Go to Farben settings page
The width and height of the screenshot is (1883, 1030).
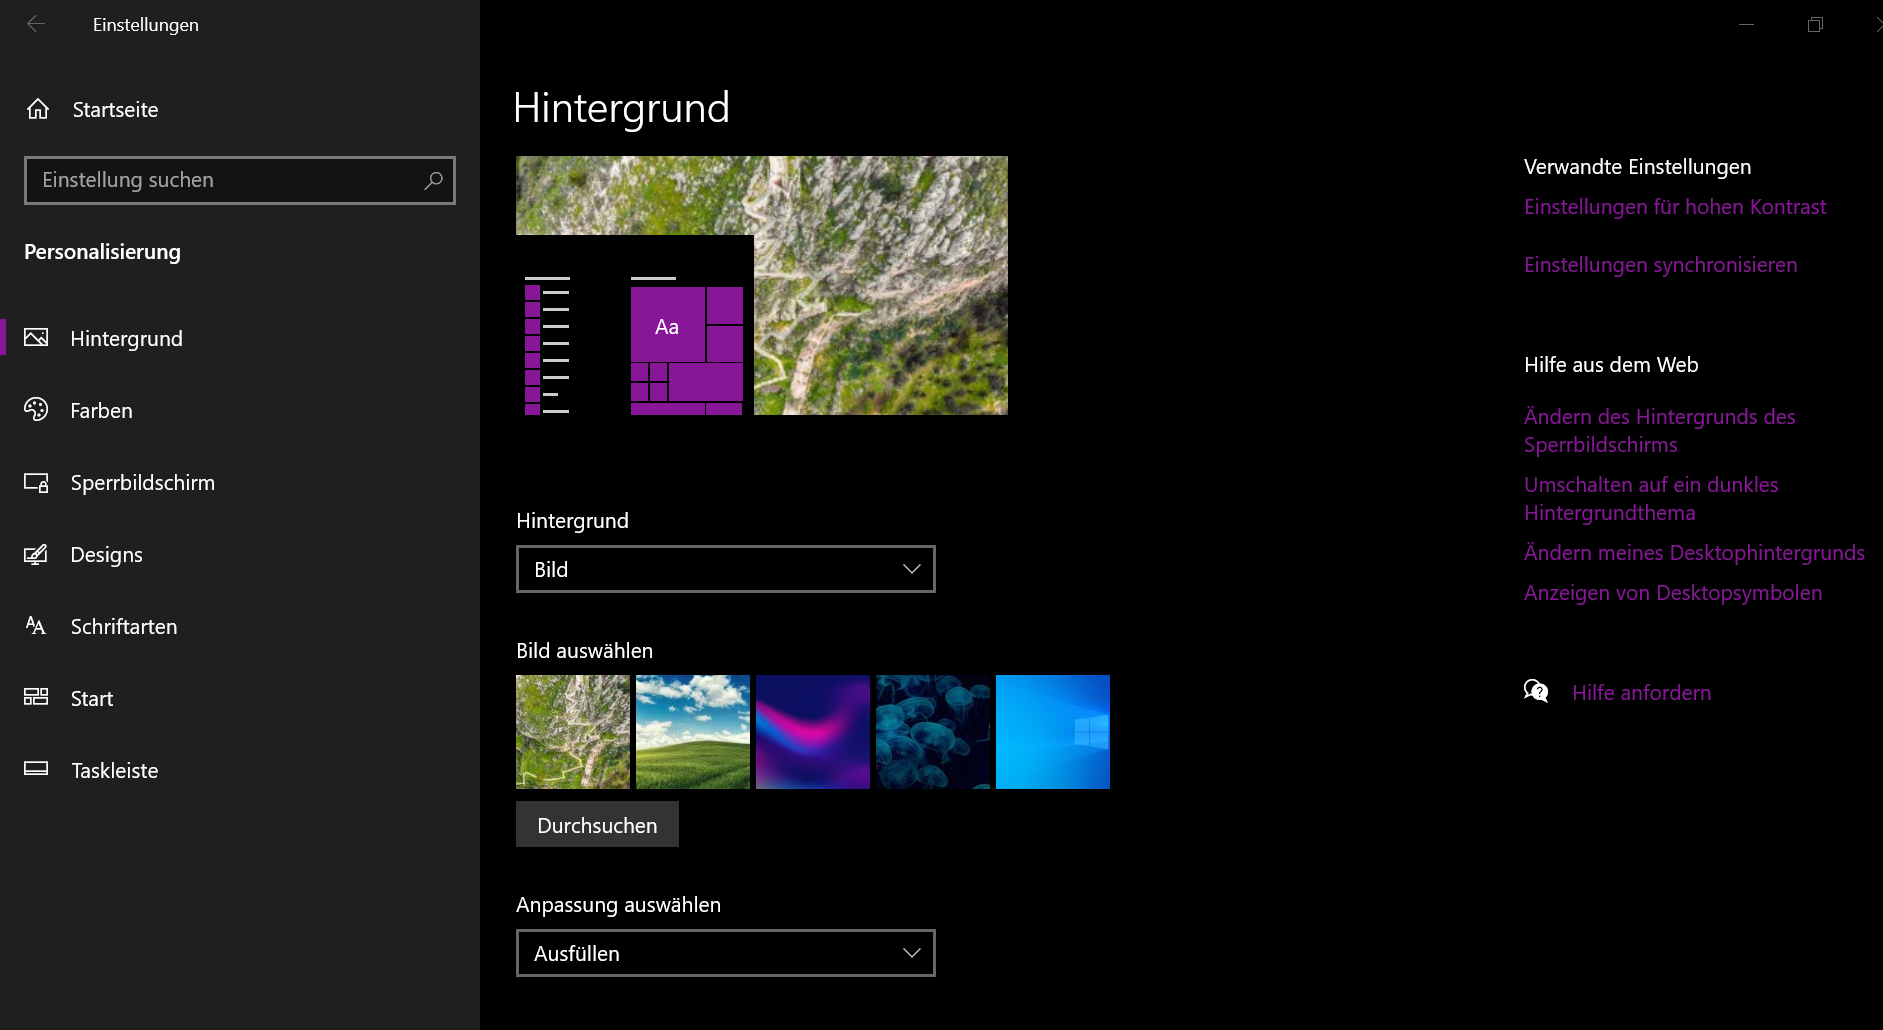(x=240, y=410)
